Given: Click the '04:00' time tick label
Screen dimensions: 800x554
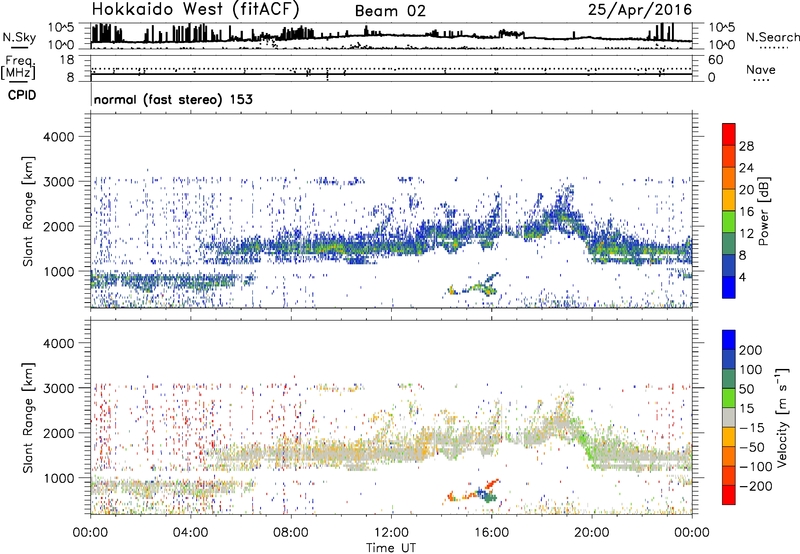Looking at the screenshot, I should 190,533.
